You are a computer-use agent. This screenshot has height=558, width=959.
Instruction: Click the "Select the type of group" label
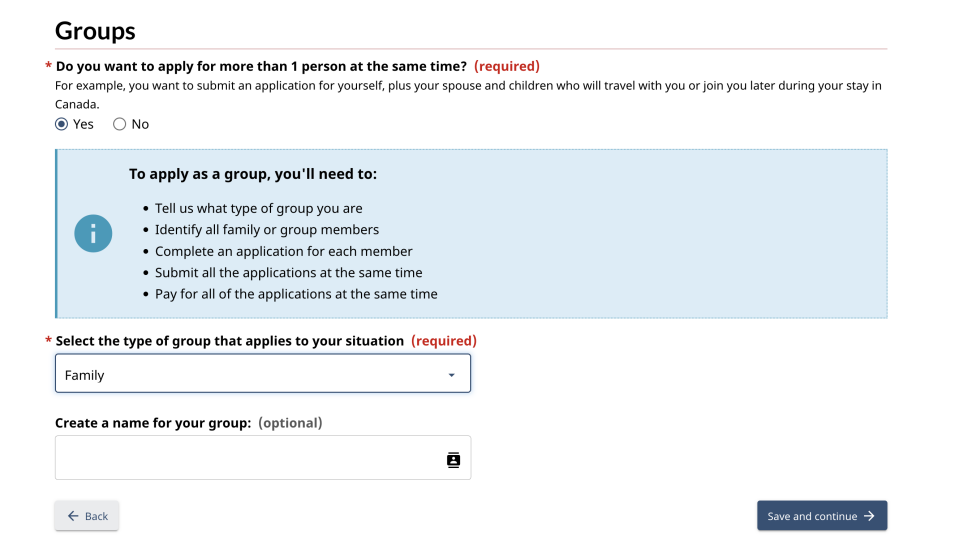[x=230, y=341]
